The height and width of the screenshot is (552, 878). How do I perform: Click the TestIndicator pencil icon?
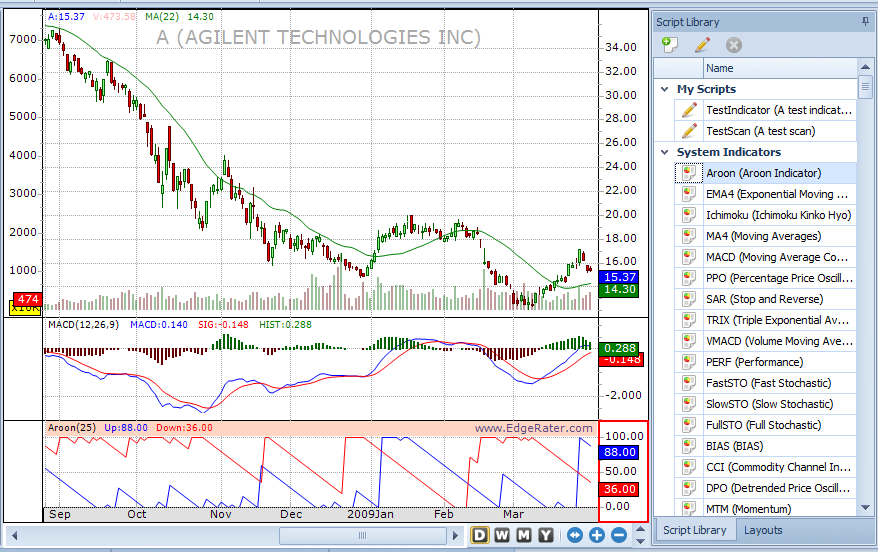689,110
